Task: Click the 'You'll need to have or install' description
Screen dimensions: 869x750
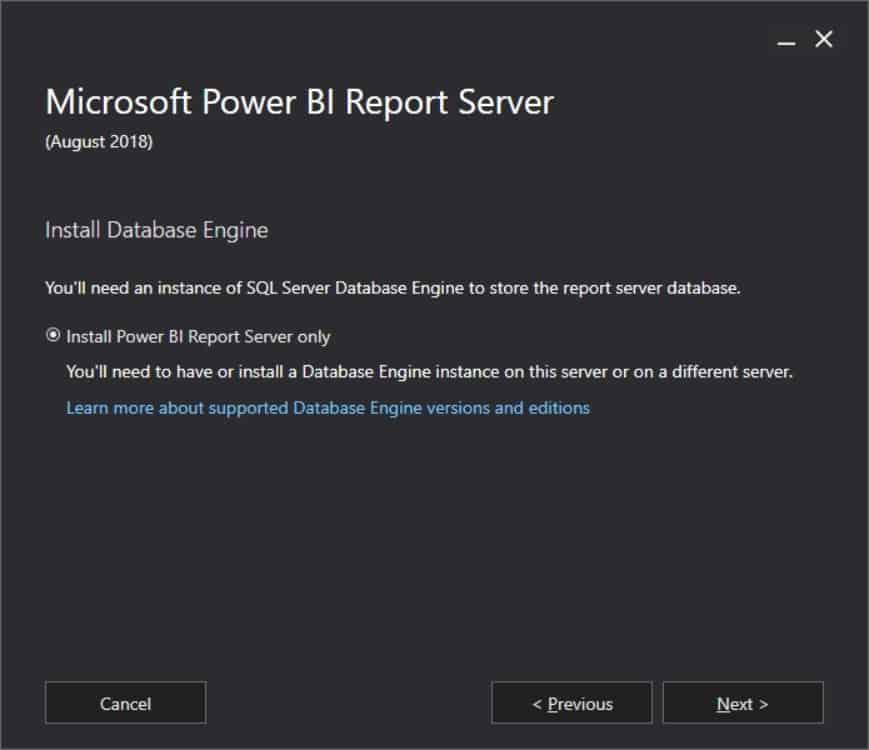Action: tap(430, 371)
